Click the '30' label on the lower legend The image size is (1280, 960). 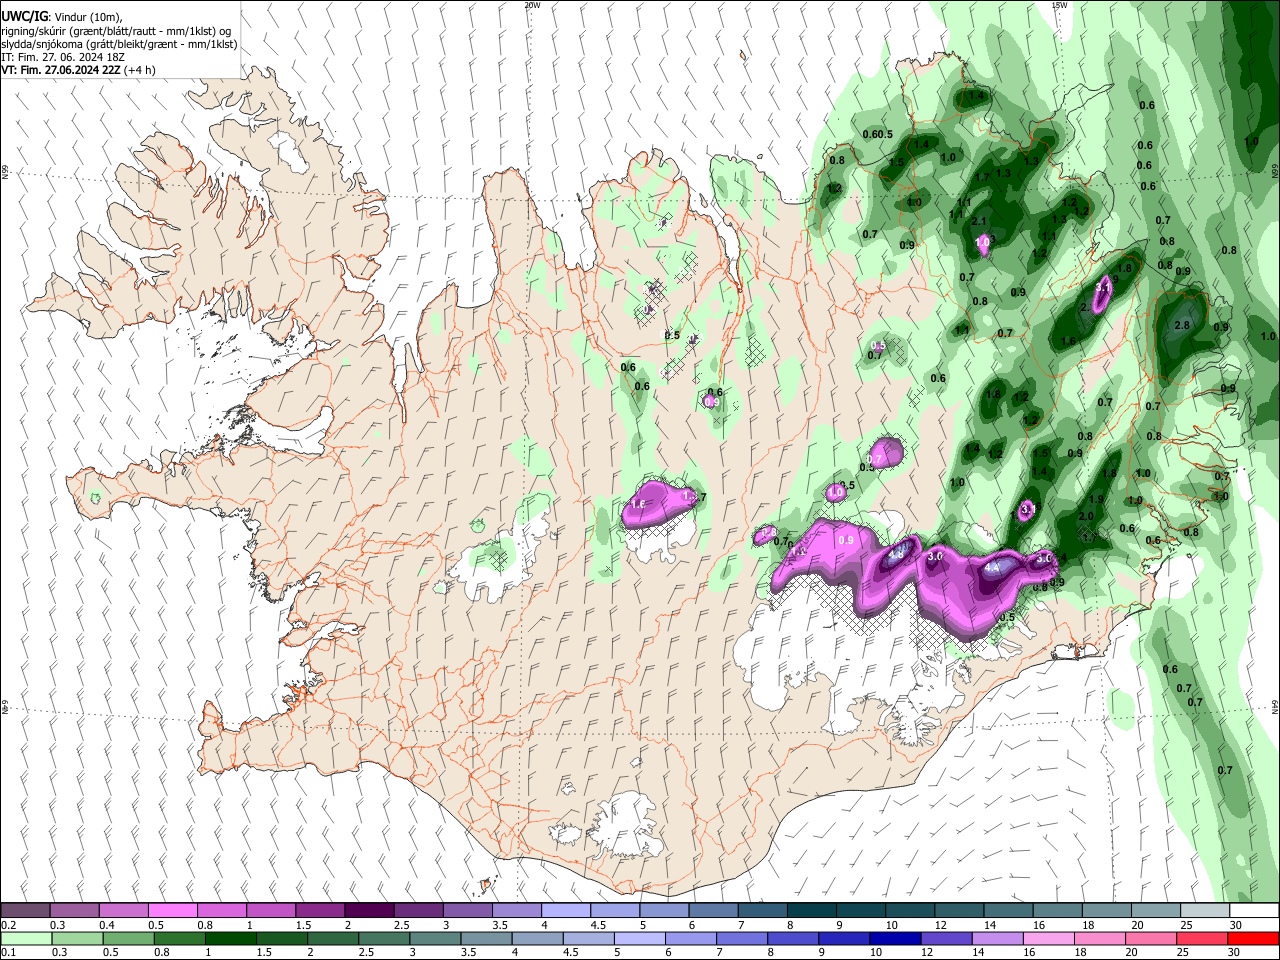(x=1235, y=953)
